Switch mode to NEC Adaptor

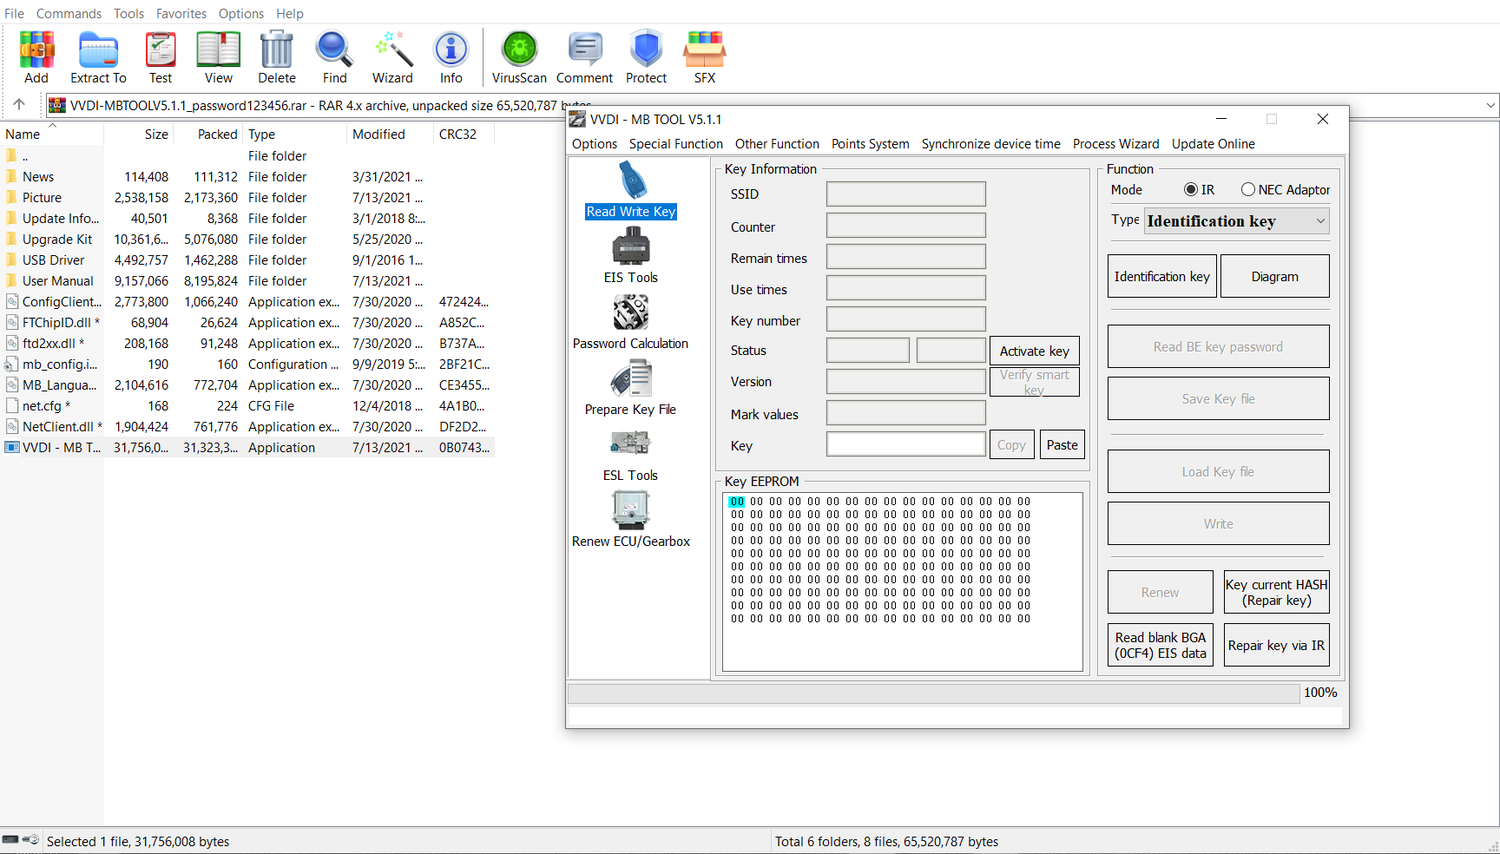click(x=1247, y=189)
